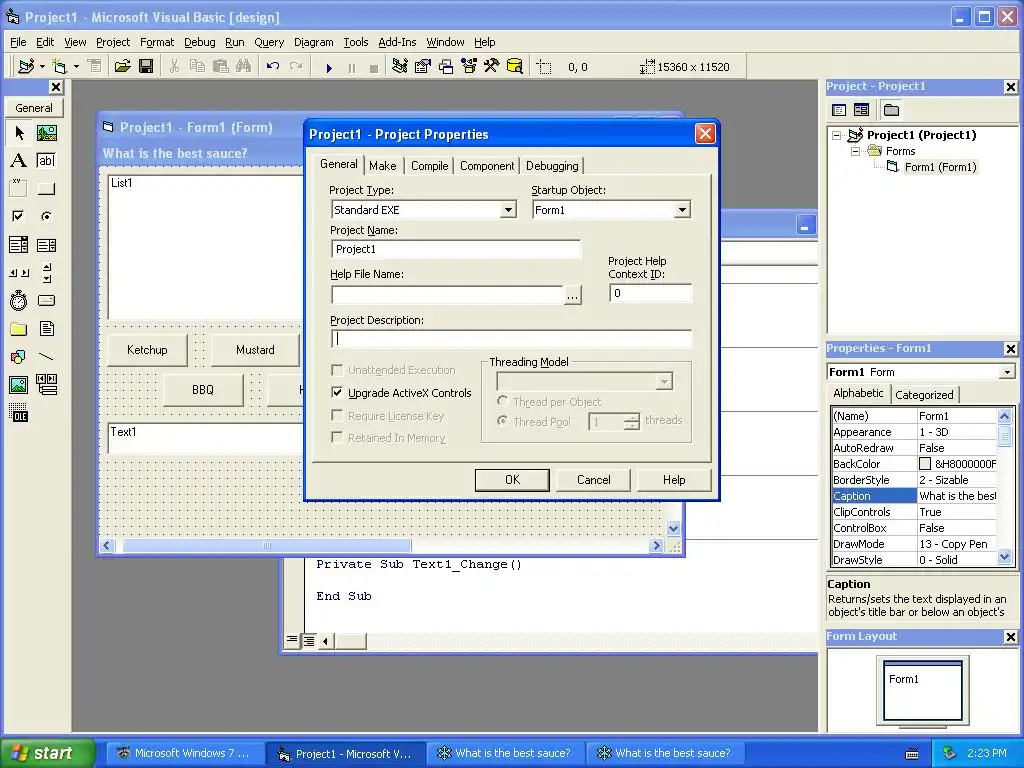Click the BackColor property color swatch
Viewport: 1024px width, 768px height.
pos(925,464)
